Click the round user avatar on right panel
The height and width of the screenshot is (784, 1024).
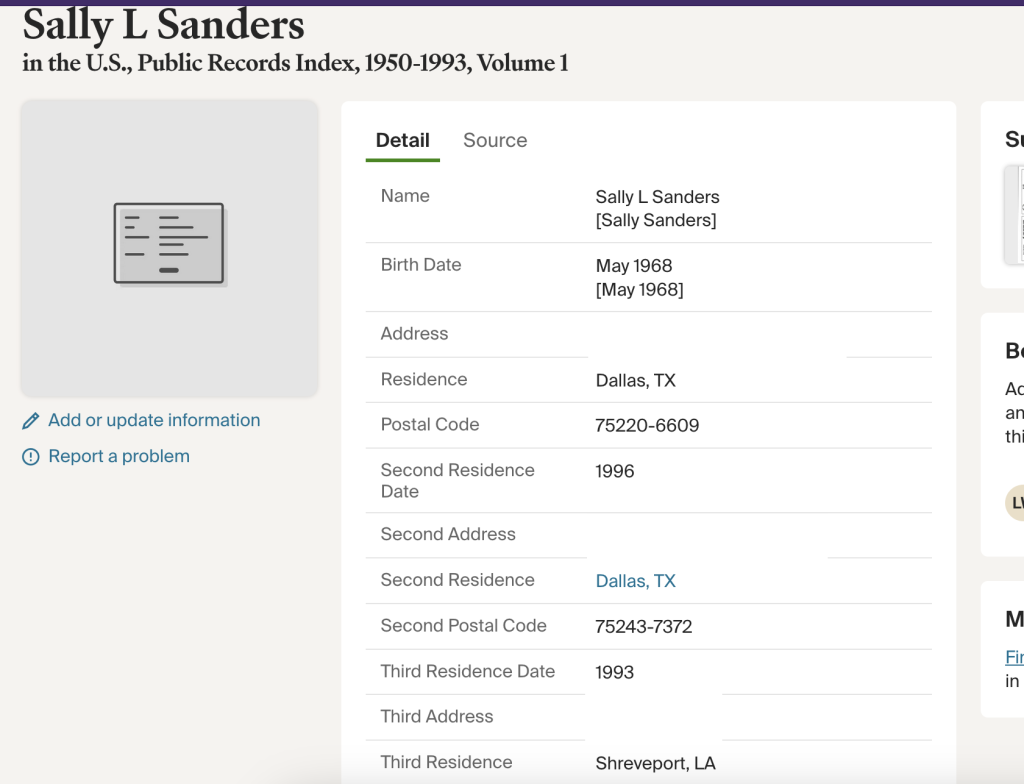(x=1015, y=502)
